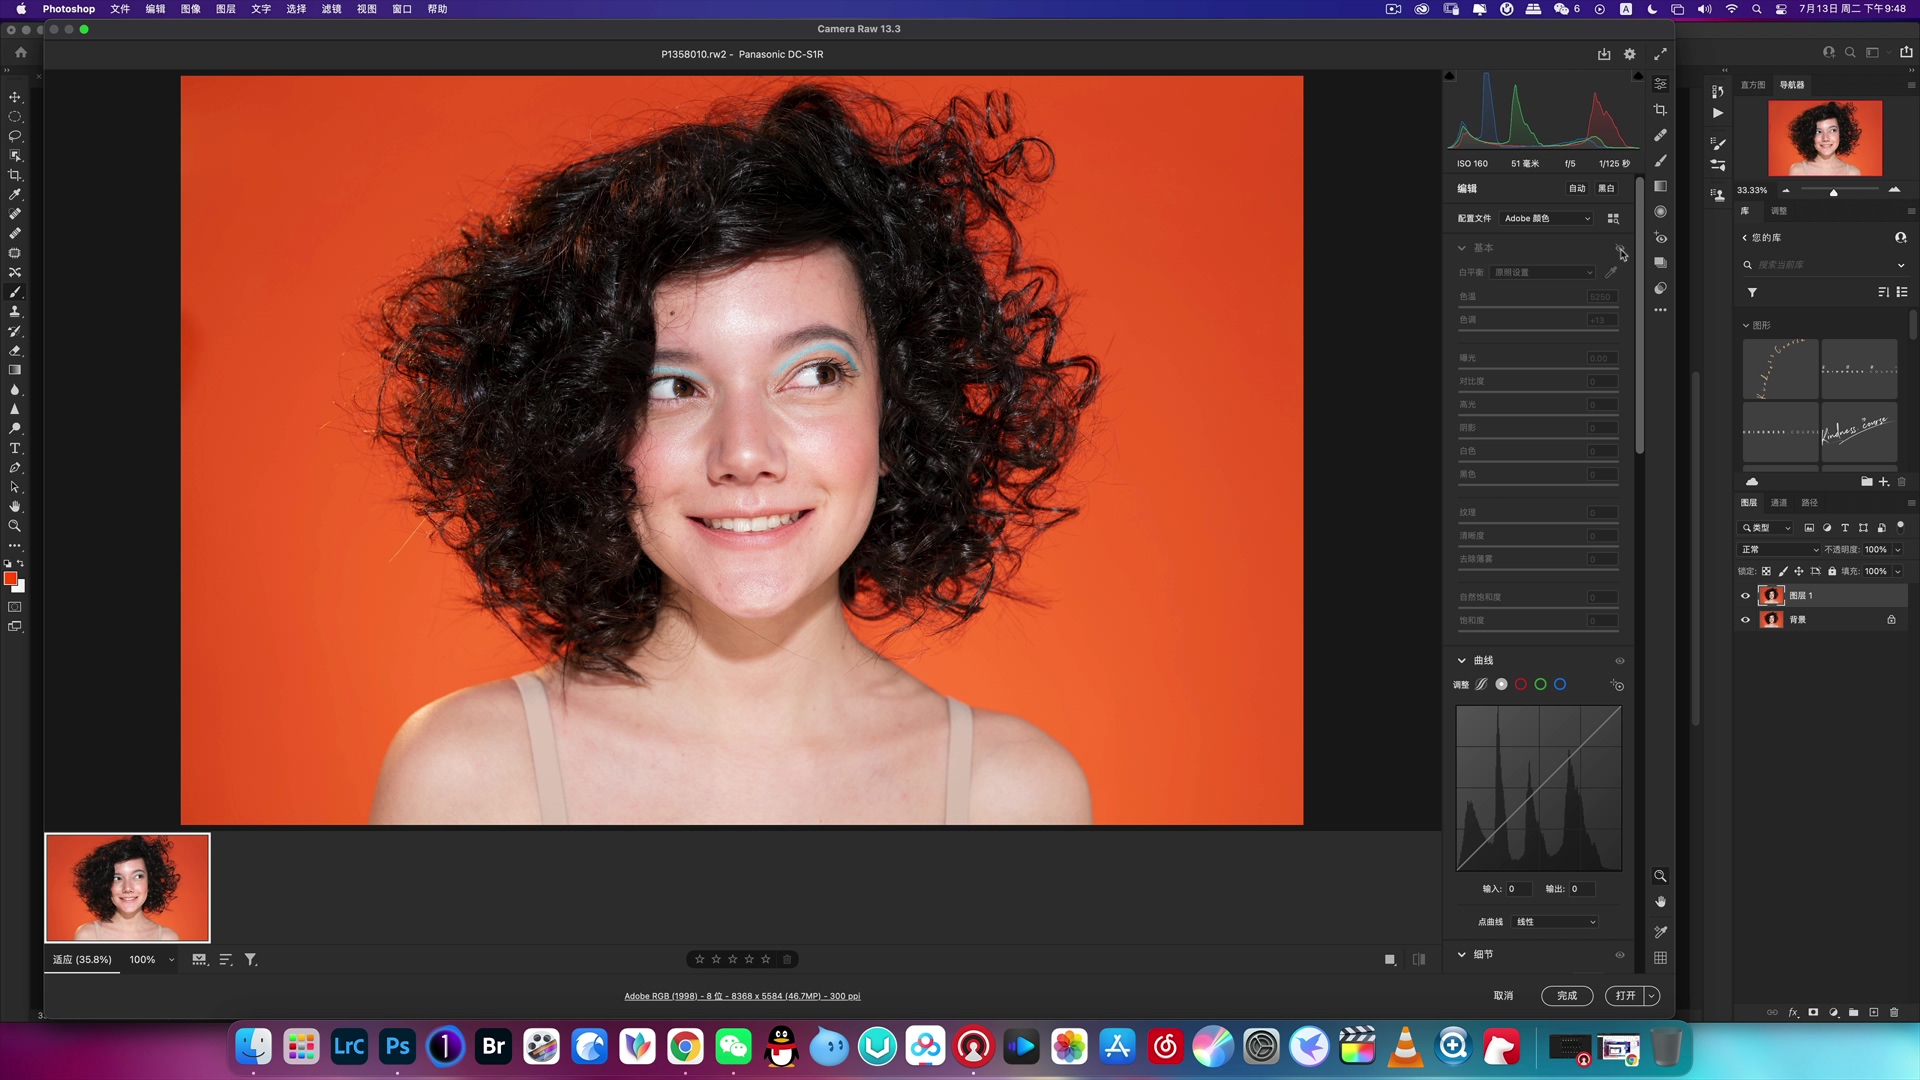Toggle the 曲线 panel visibility eye

point(1620,660)
